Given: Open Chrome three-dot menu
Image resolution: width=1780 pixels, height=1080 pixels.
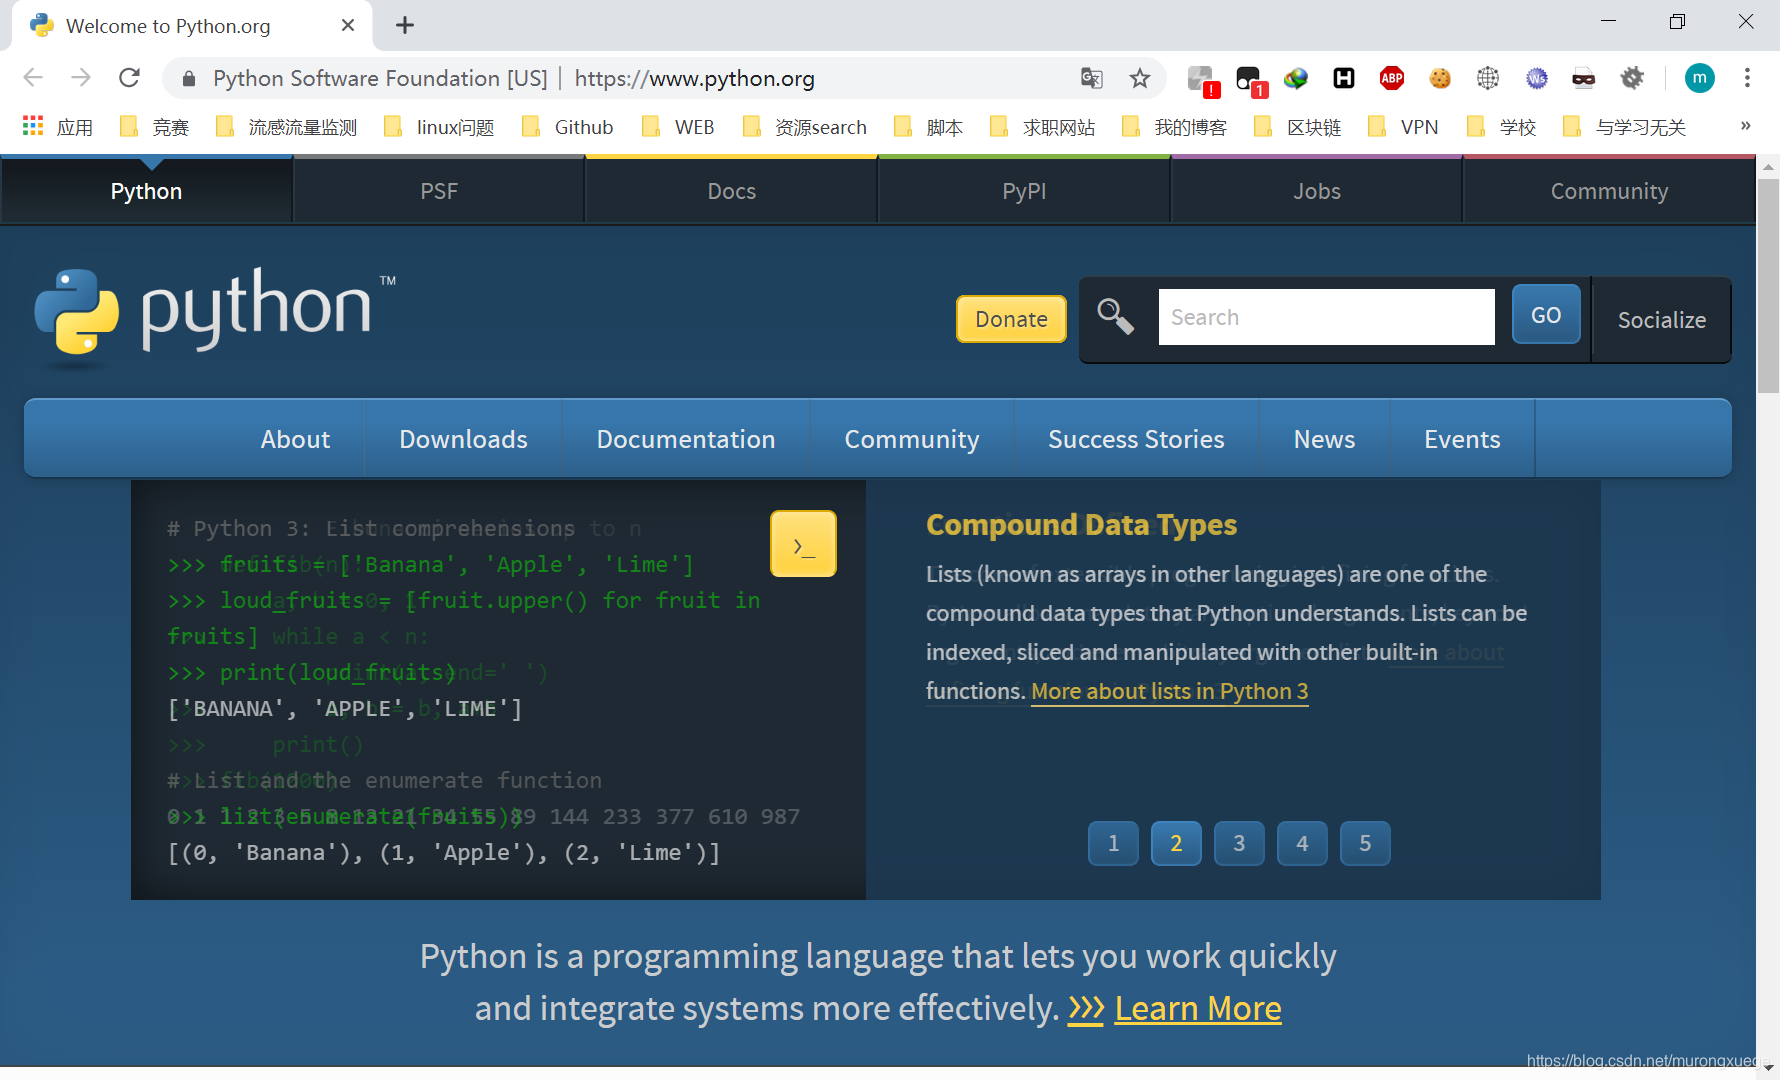Looking at the screenshot, I should point(1747,78).
